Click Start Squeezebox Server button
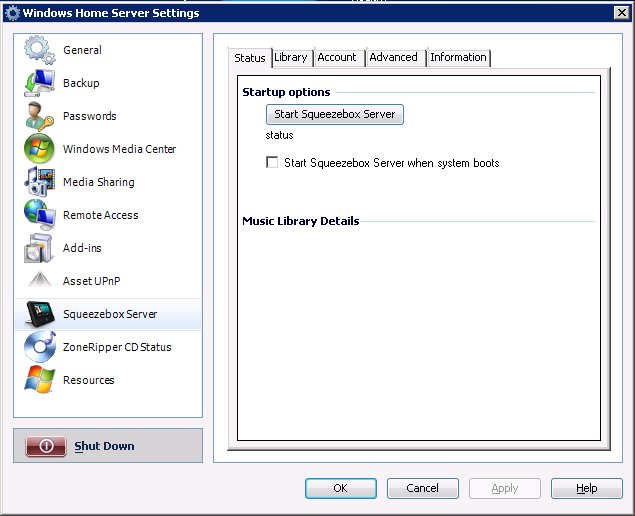This screenshot has height=516, width=635. click(x=335, y=114)
